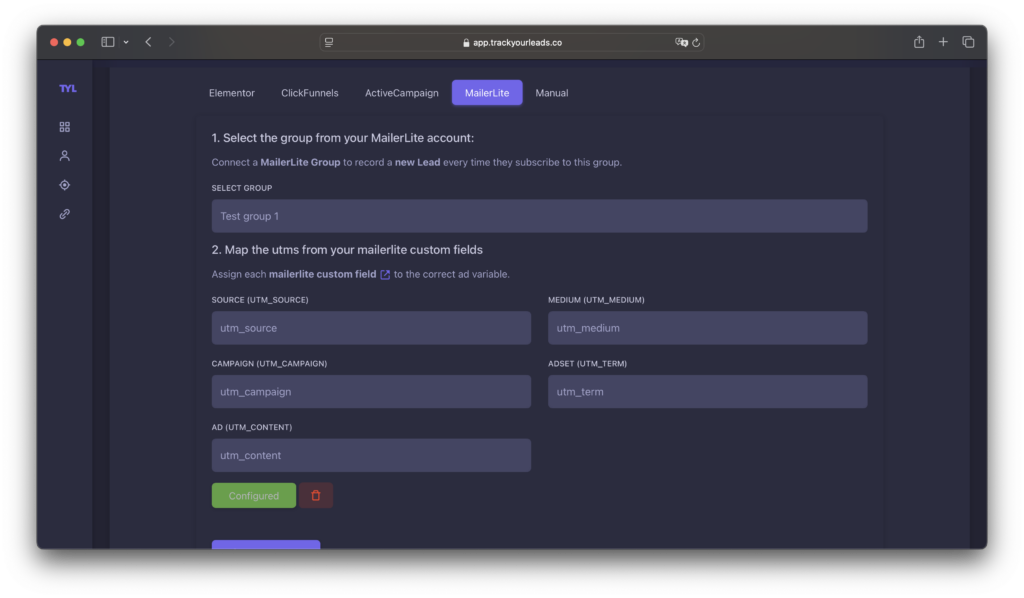This screenshot has height=598, width=1024.
Task: Click the step 2 Map the utms heading
Action: pos(347,250)
